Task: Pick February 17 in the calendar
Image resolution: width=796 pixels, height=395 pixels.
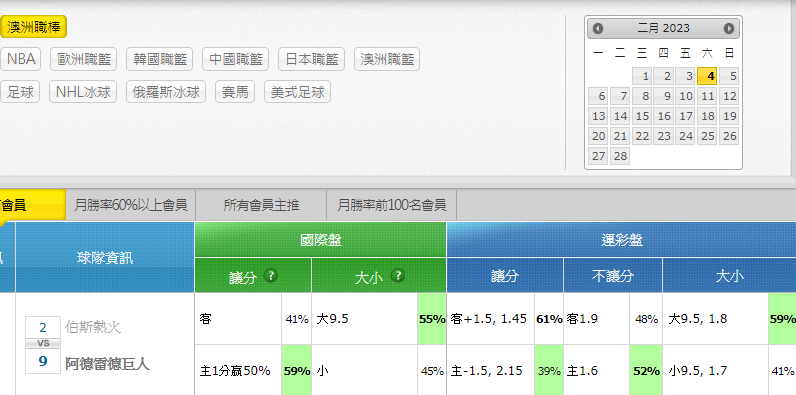Action: pyautogui.click(x=685, y=116)
